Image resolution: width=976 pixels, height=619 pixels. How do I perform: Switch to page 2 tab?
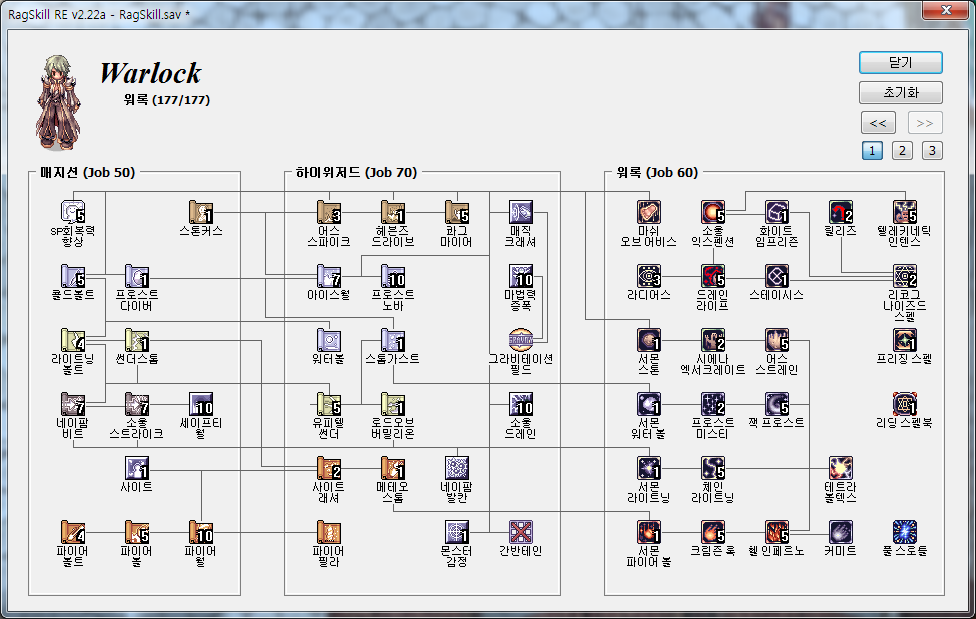(902, 151)
